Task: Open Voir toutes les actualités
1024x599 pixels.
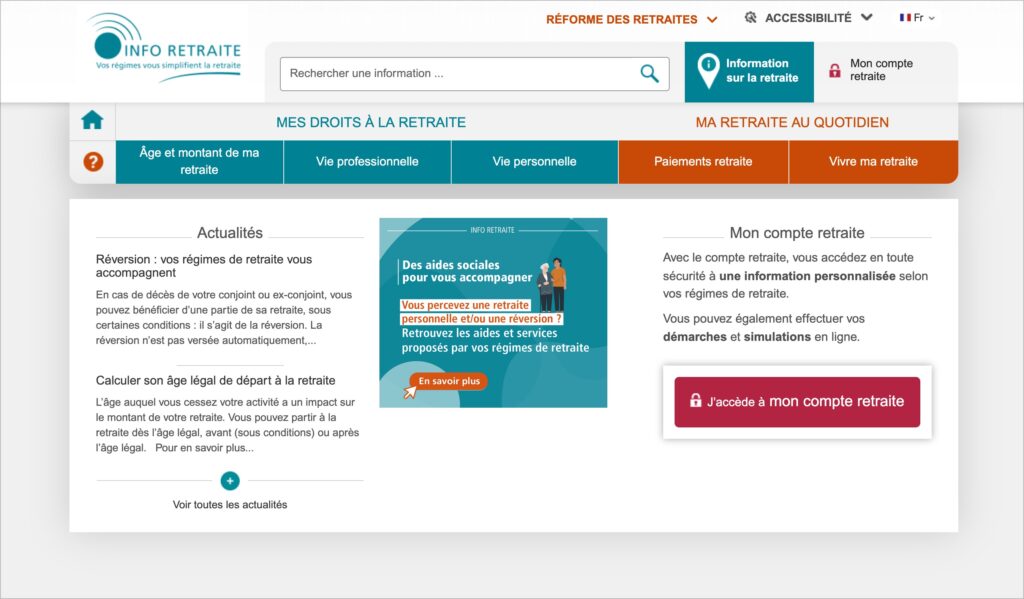Action: 229,505
